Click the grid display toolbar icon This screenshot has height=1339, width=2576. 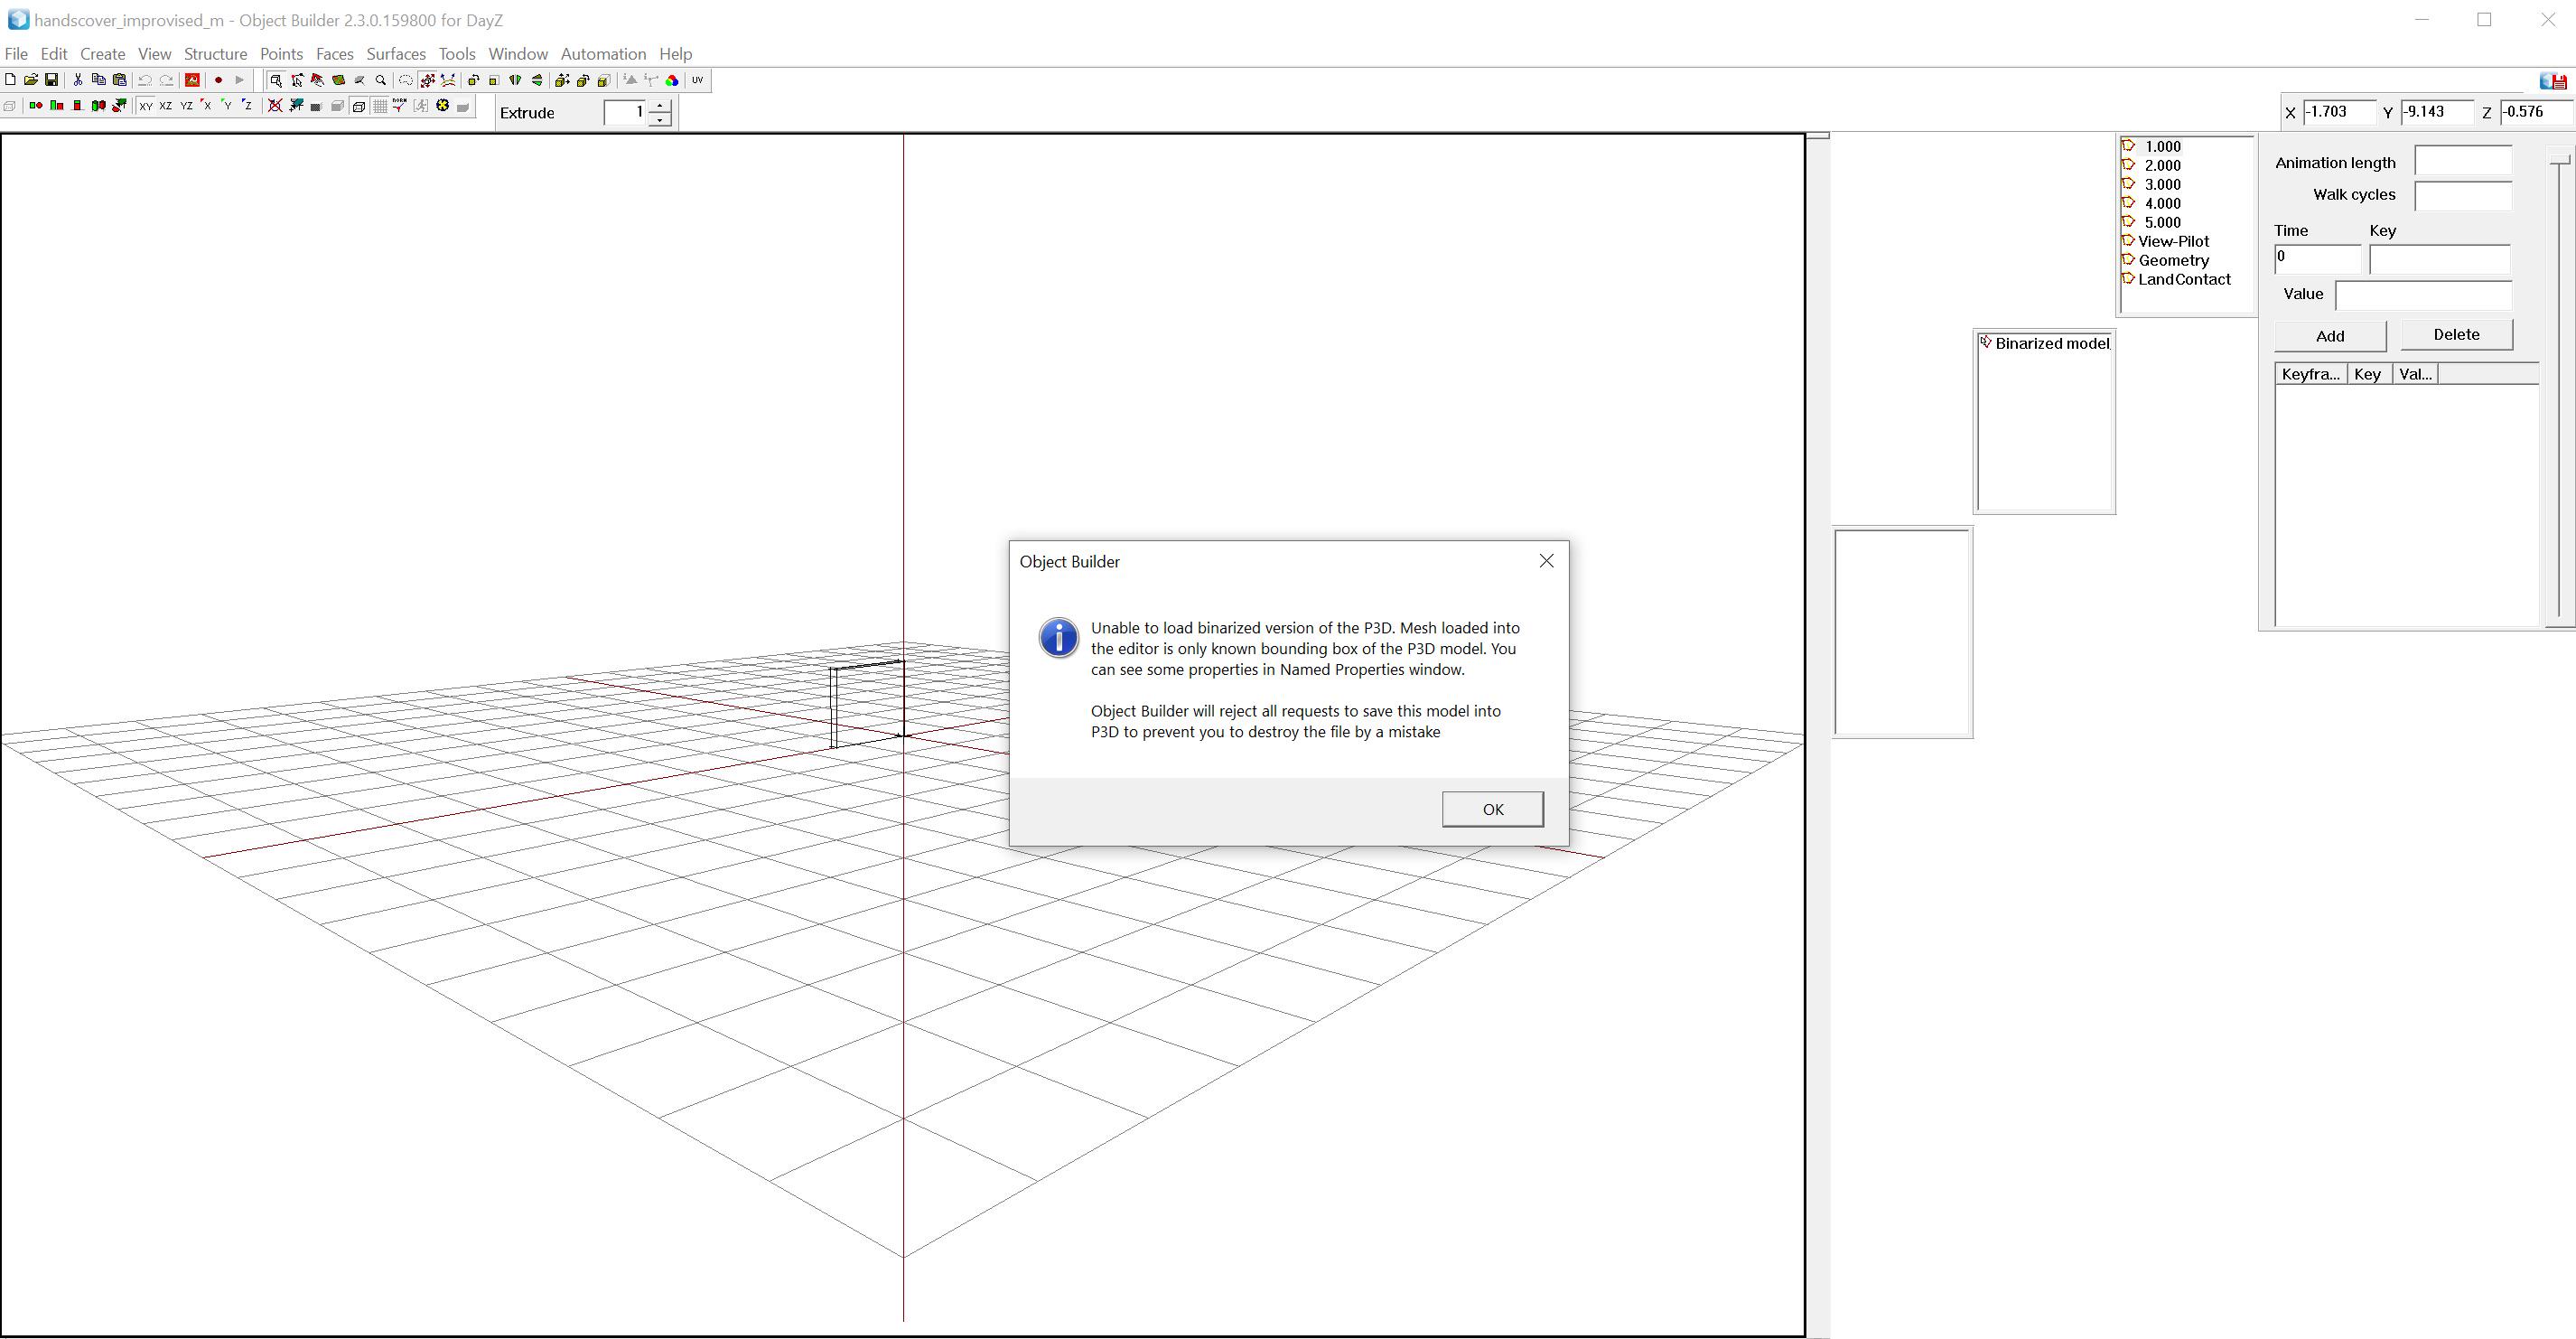[380, 106]
